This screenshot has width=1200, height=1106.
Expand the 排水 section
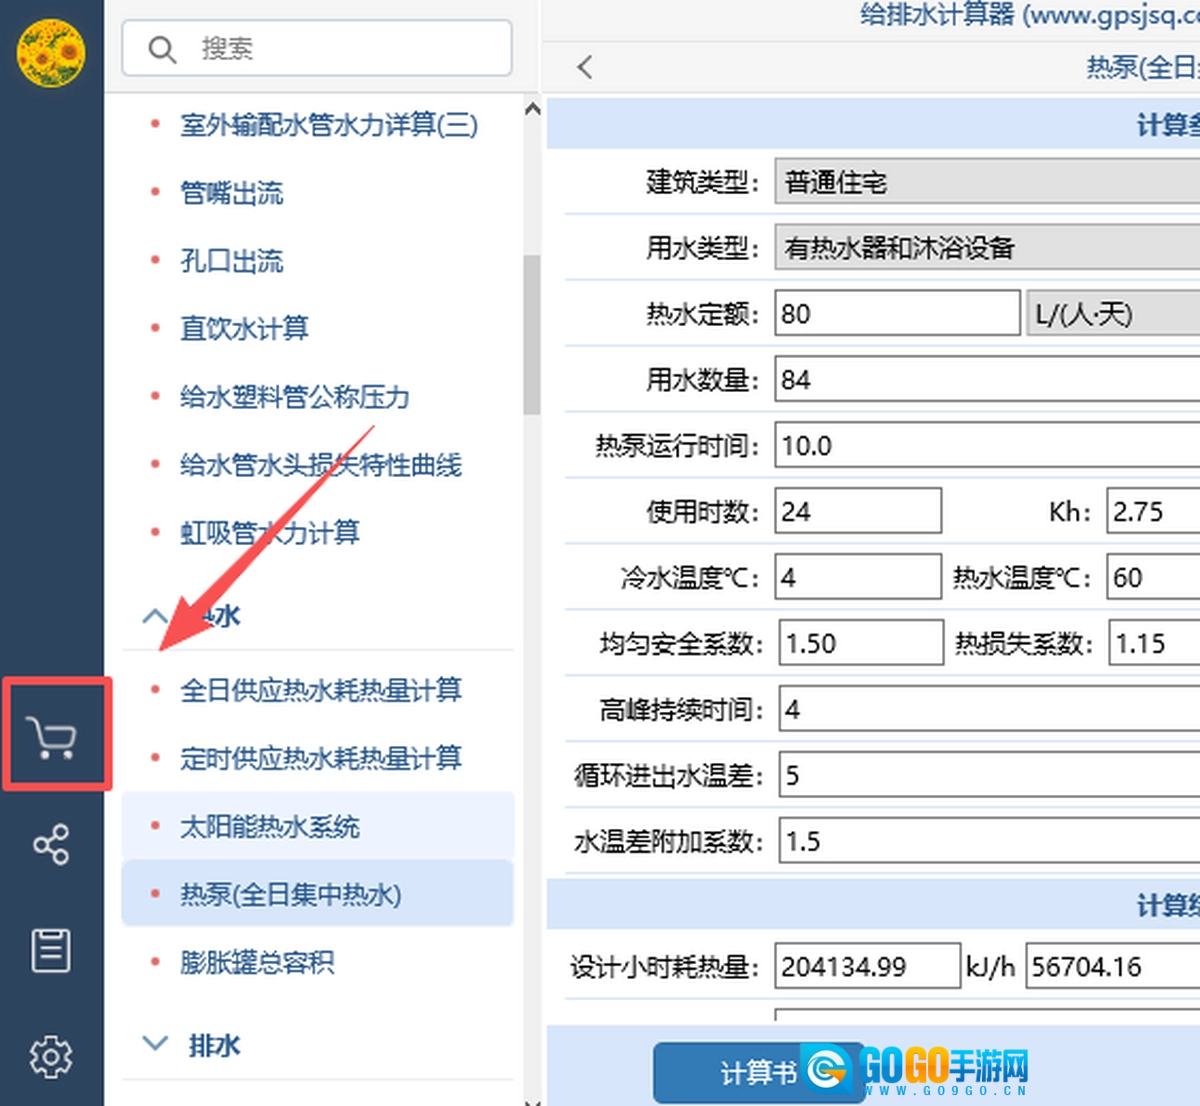[x=156, y=1044]
